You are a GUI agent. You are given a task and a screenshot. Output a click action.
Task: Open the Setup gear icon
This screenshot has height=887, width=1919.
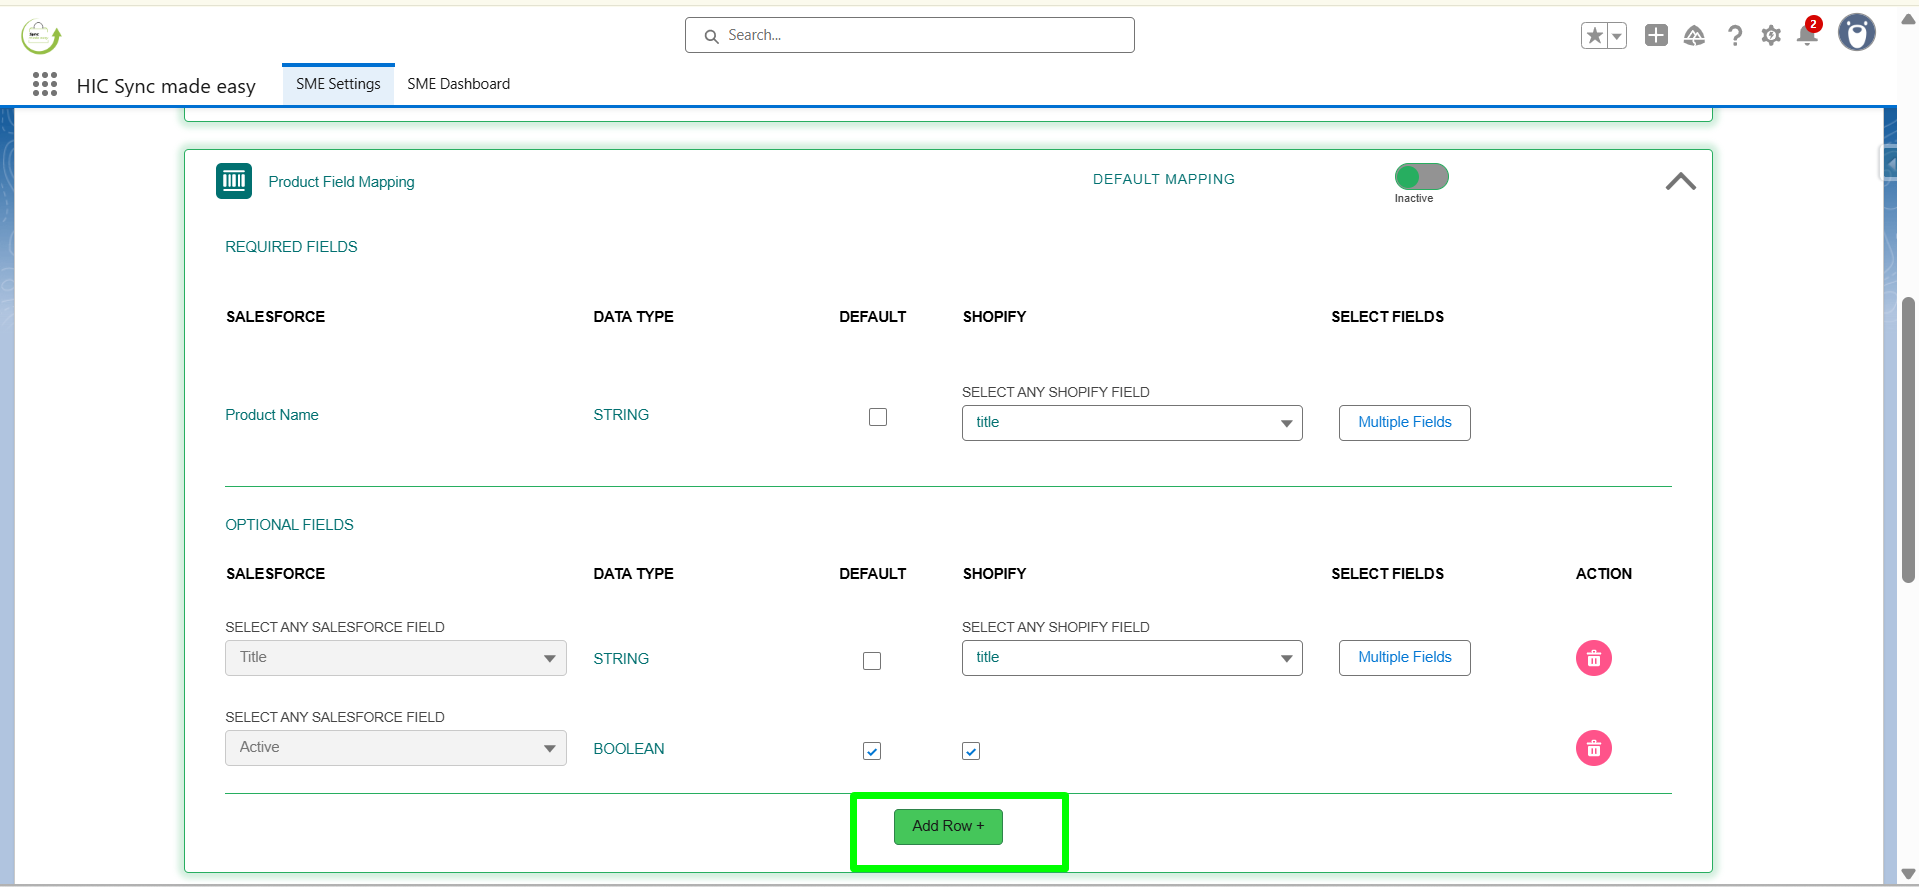[x=1771, y=36]
